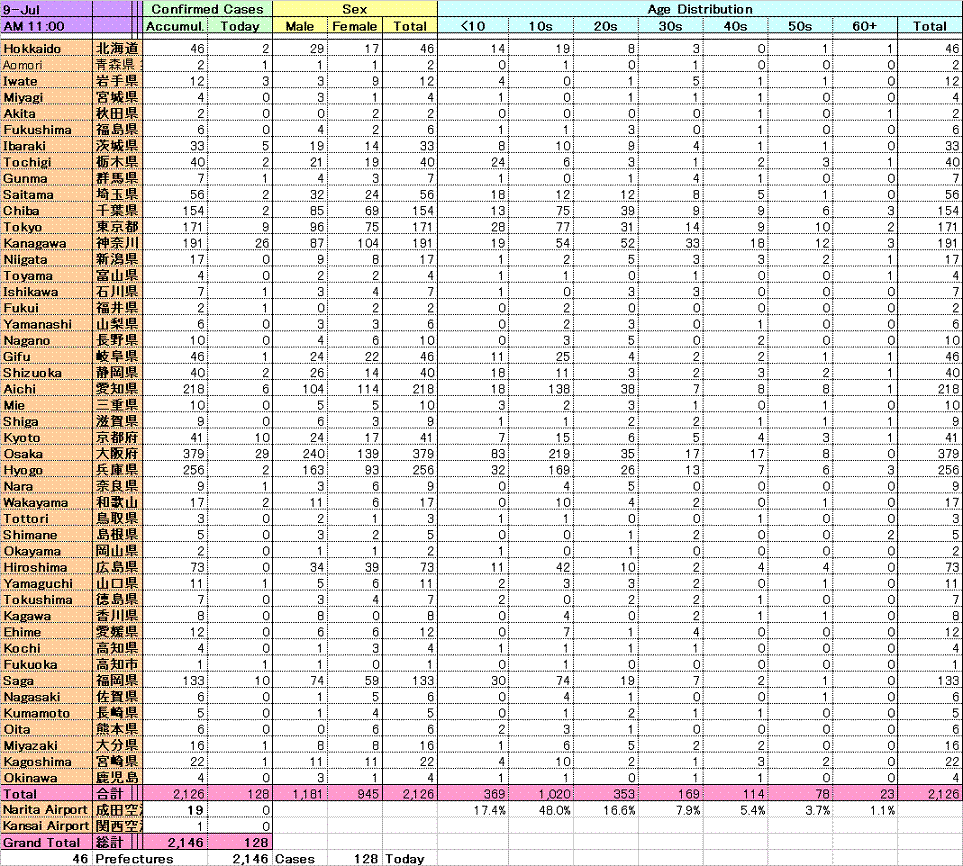Click the "Prefectures" summary label at bottom
Screen dimensions: 963x866
coord(134,859)
